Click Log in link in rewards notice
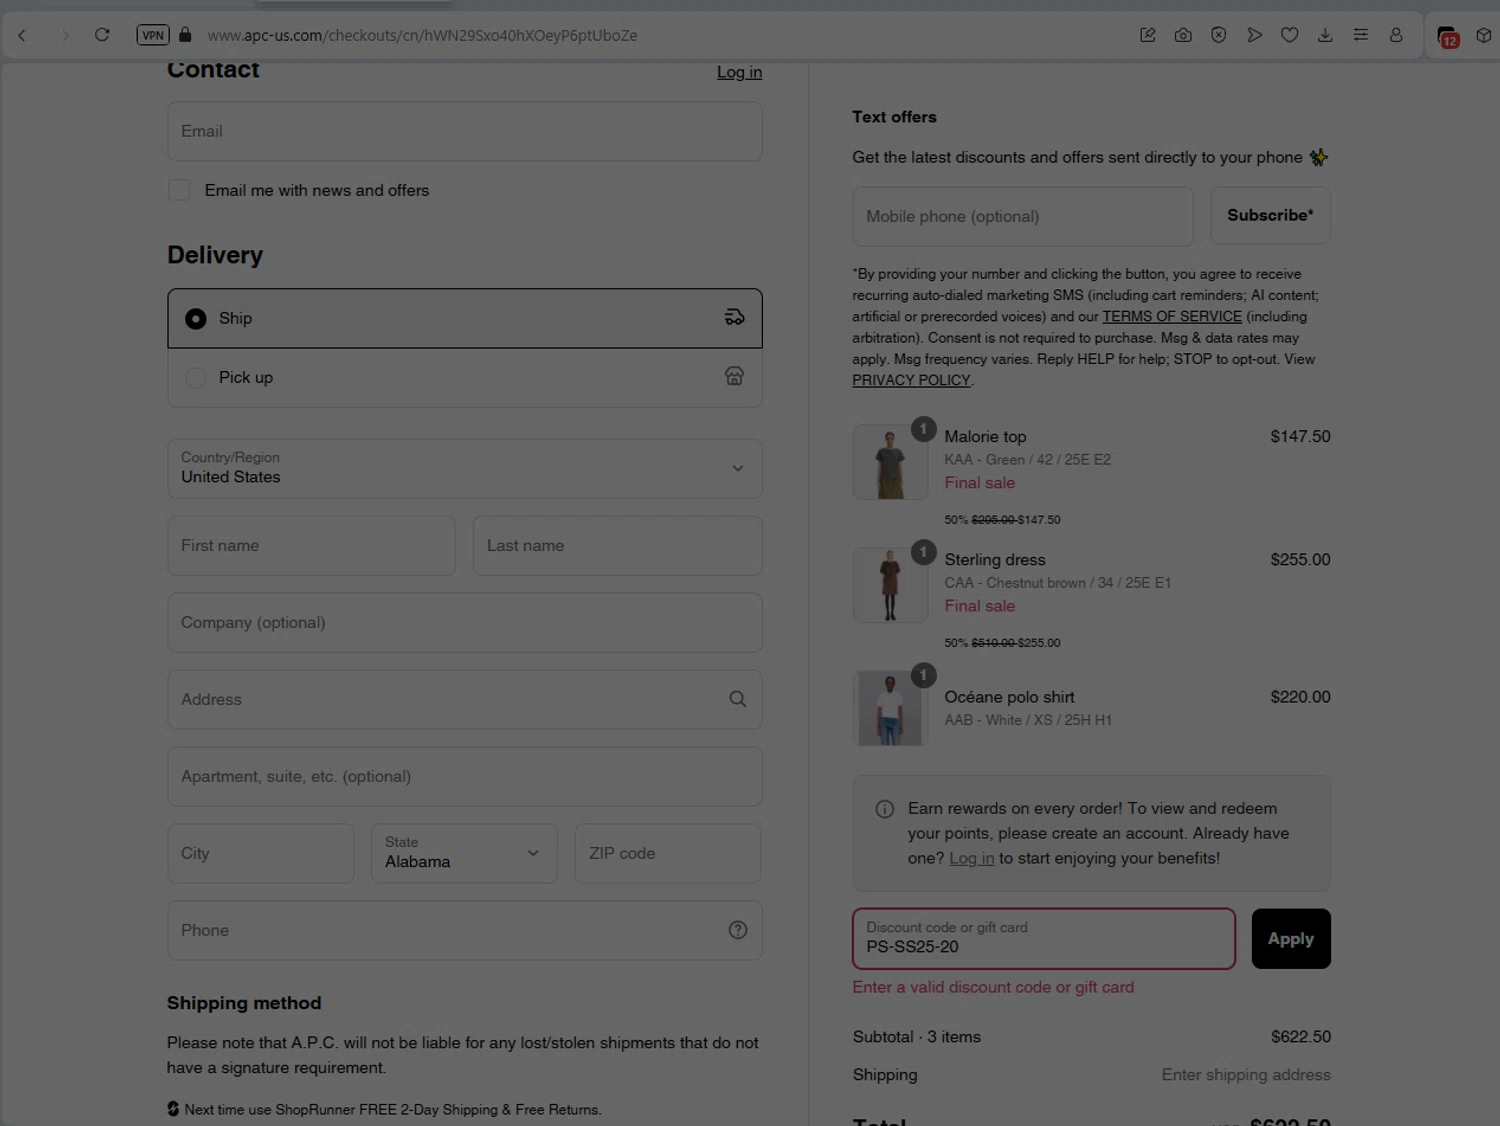This screenshot has width=1500, height=1126. (x=971, y=858)
